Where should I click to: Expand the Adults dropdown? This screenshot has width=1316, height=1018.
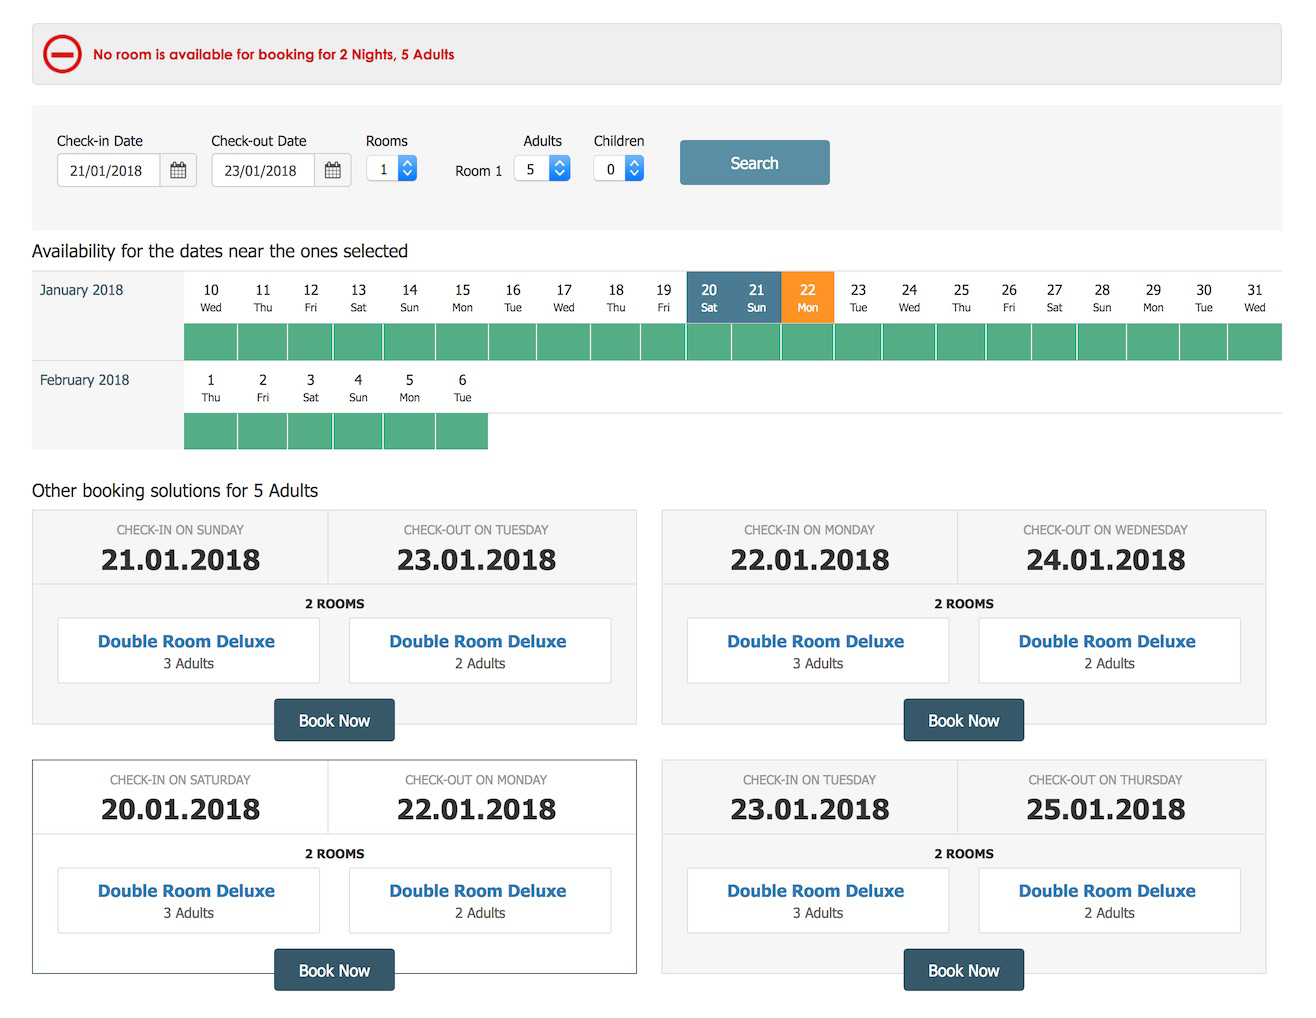541,169
